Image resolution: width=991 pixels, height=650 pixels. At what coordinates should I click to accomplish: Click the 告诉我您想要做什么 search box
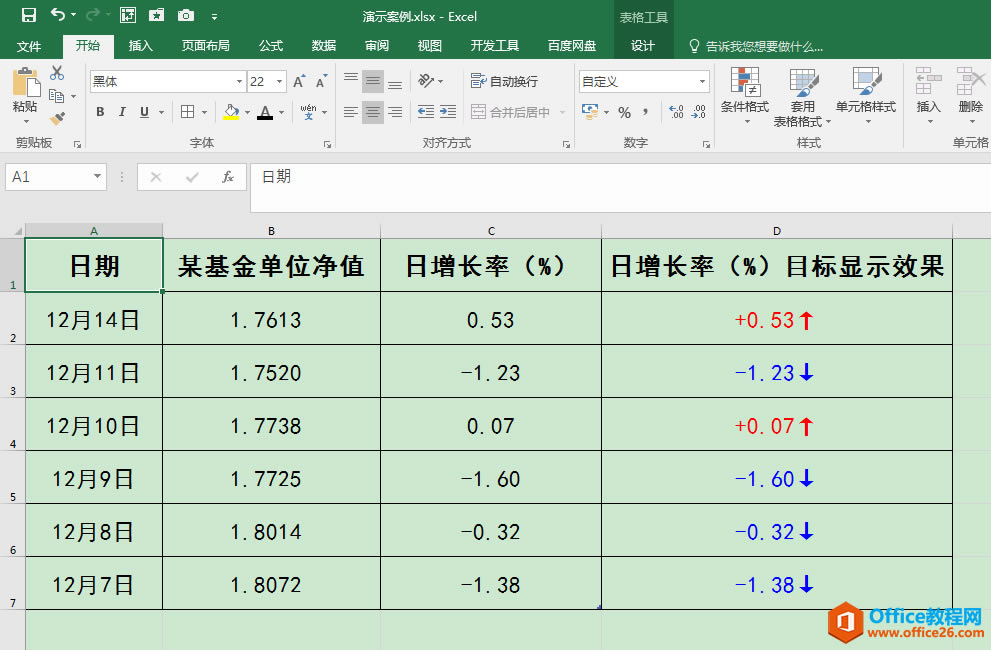tap(755, 46)
